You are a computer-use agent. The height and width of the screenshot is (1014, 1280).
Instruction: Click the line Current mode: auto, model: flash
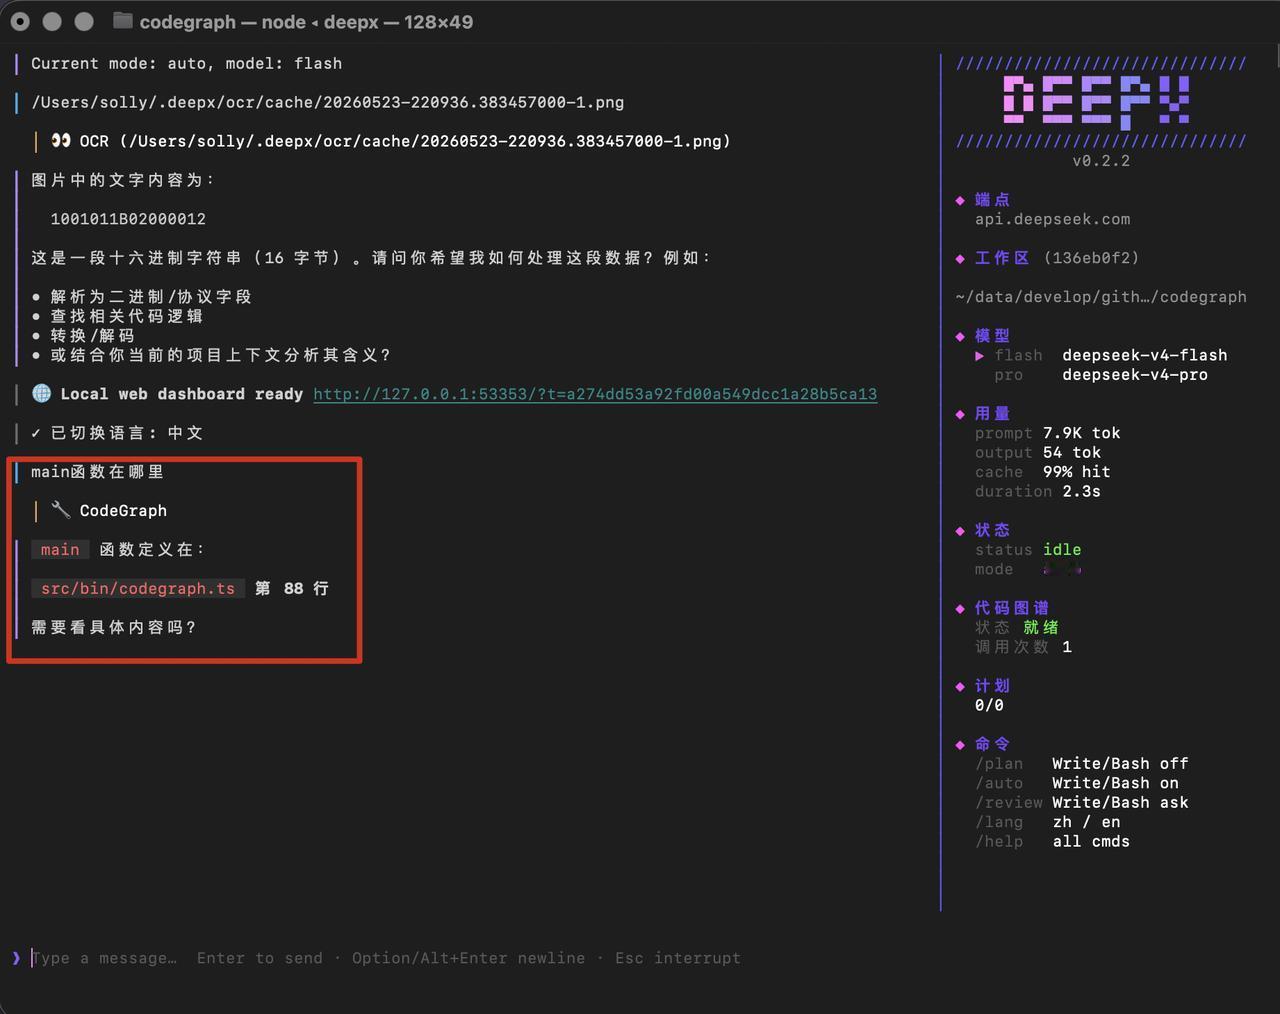click(186, 63)
